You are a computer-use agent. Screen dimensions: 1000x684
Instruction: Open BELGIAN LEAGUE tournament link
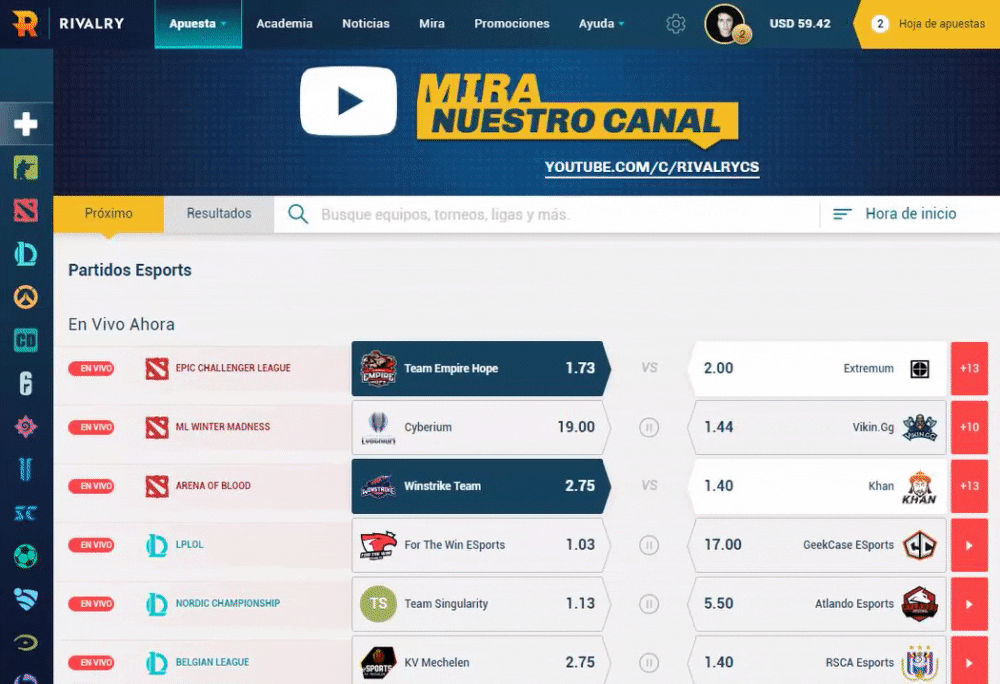[x=212, y=662]
